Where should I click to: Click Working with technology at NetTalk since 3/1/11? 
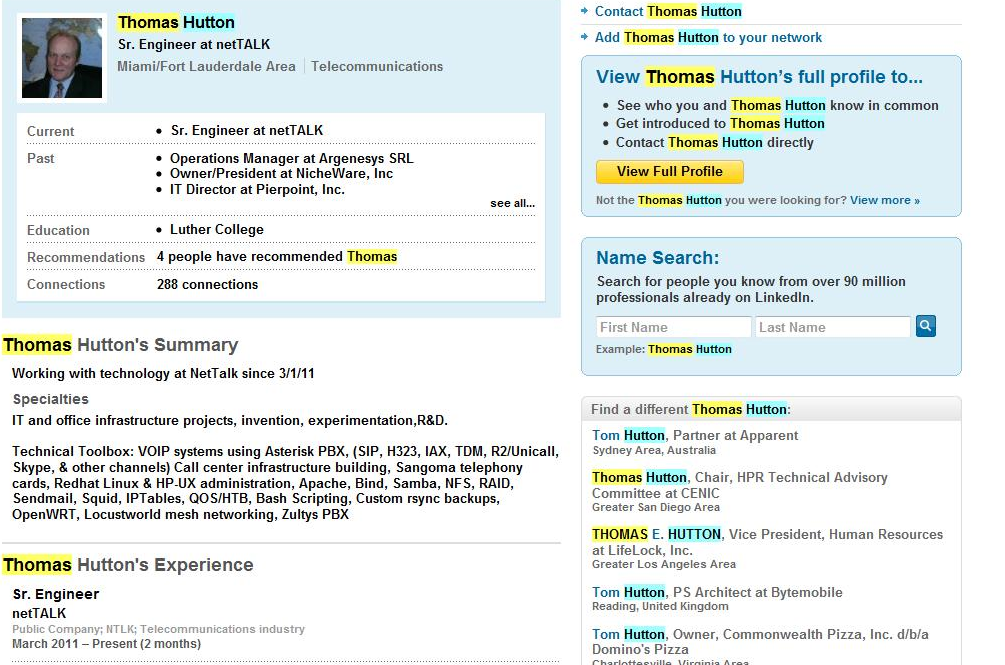pos(163,374)
